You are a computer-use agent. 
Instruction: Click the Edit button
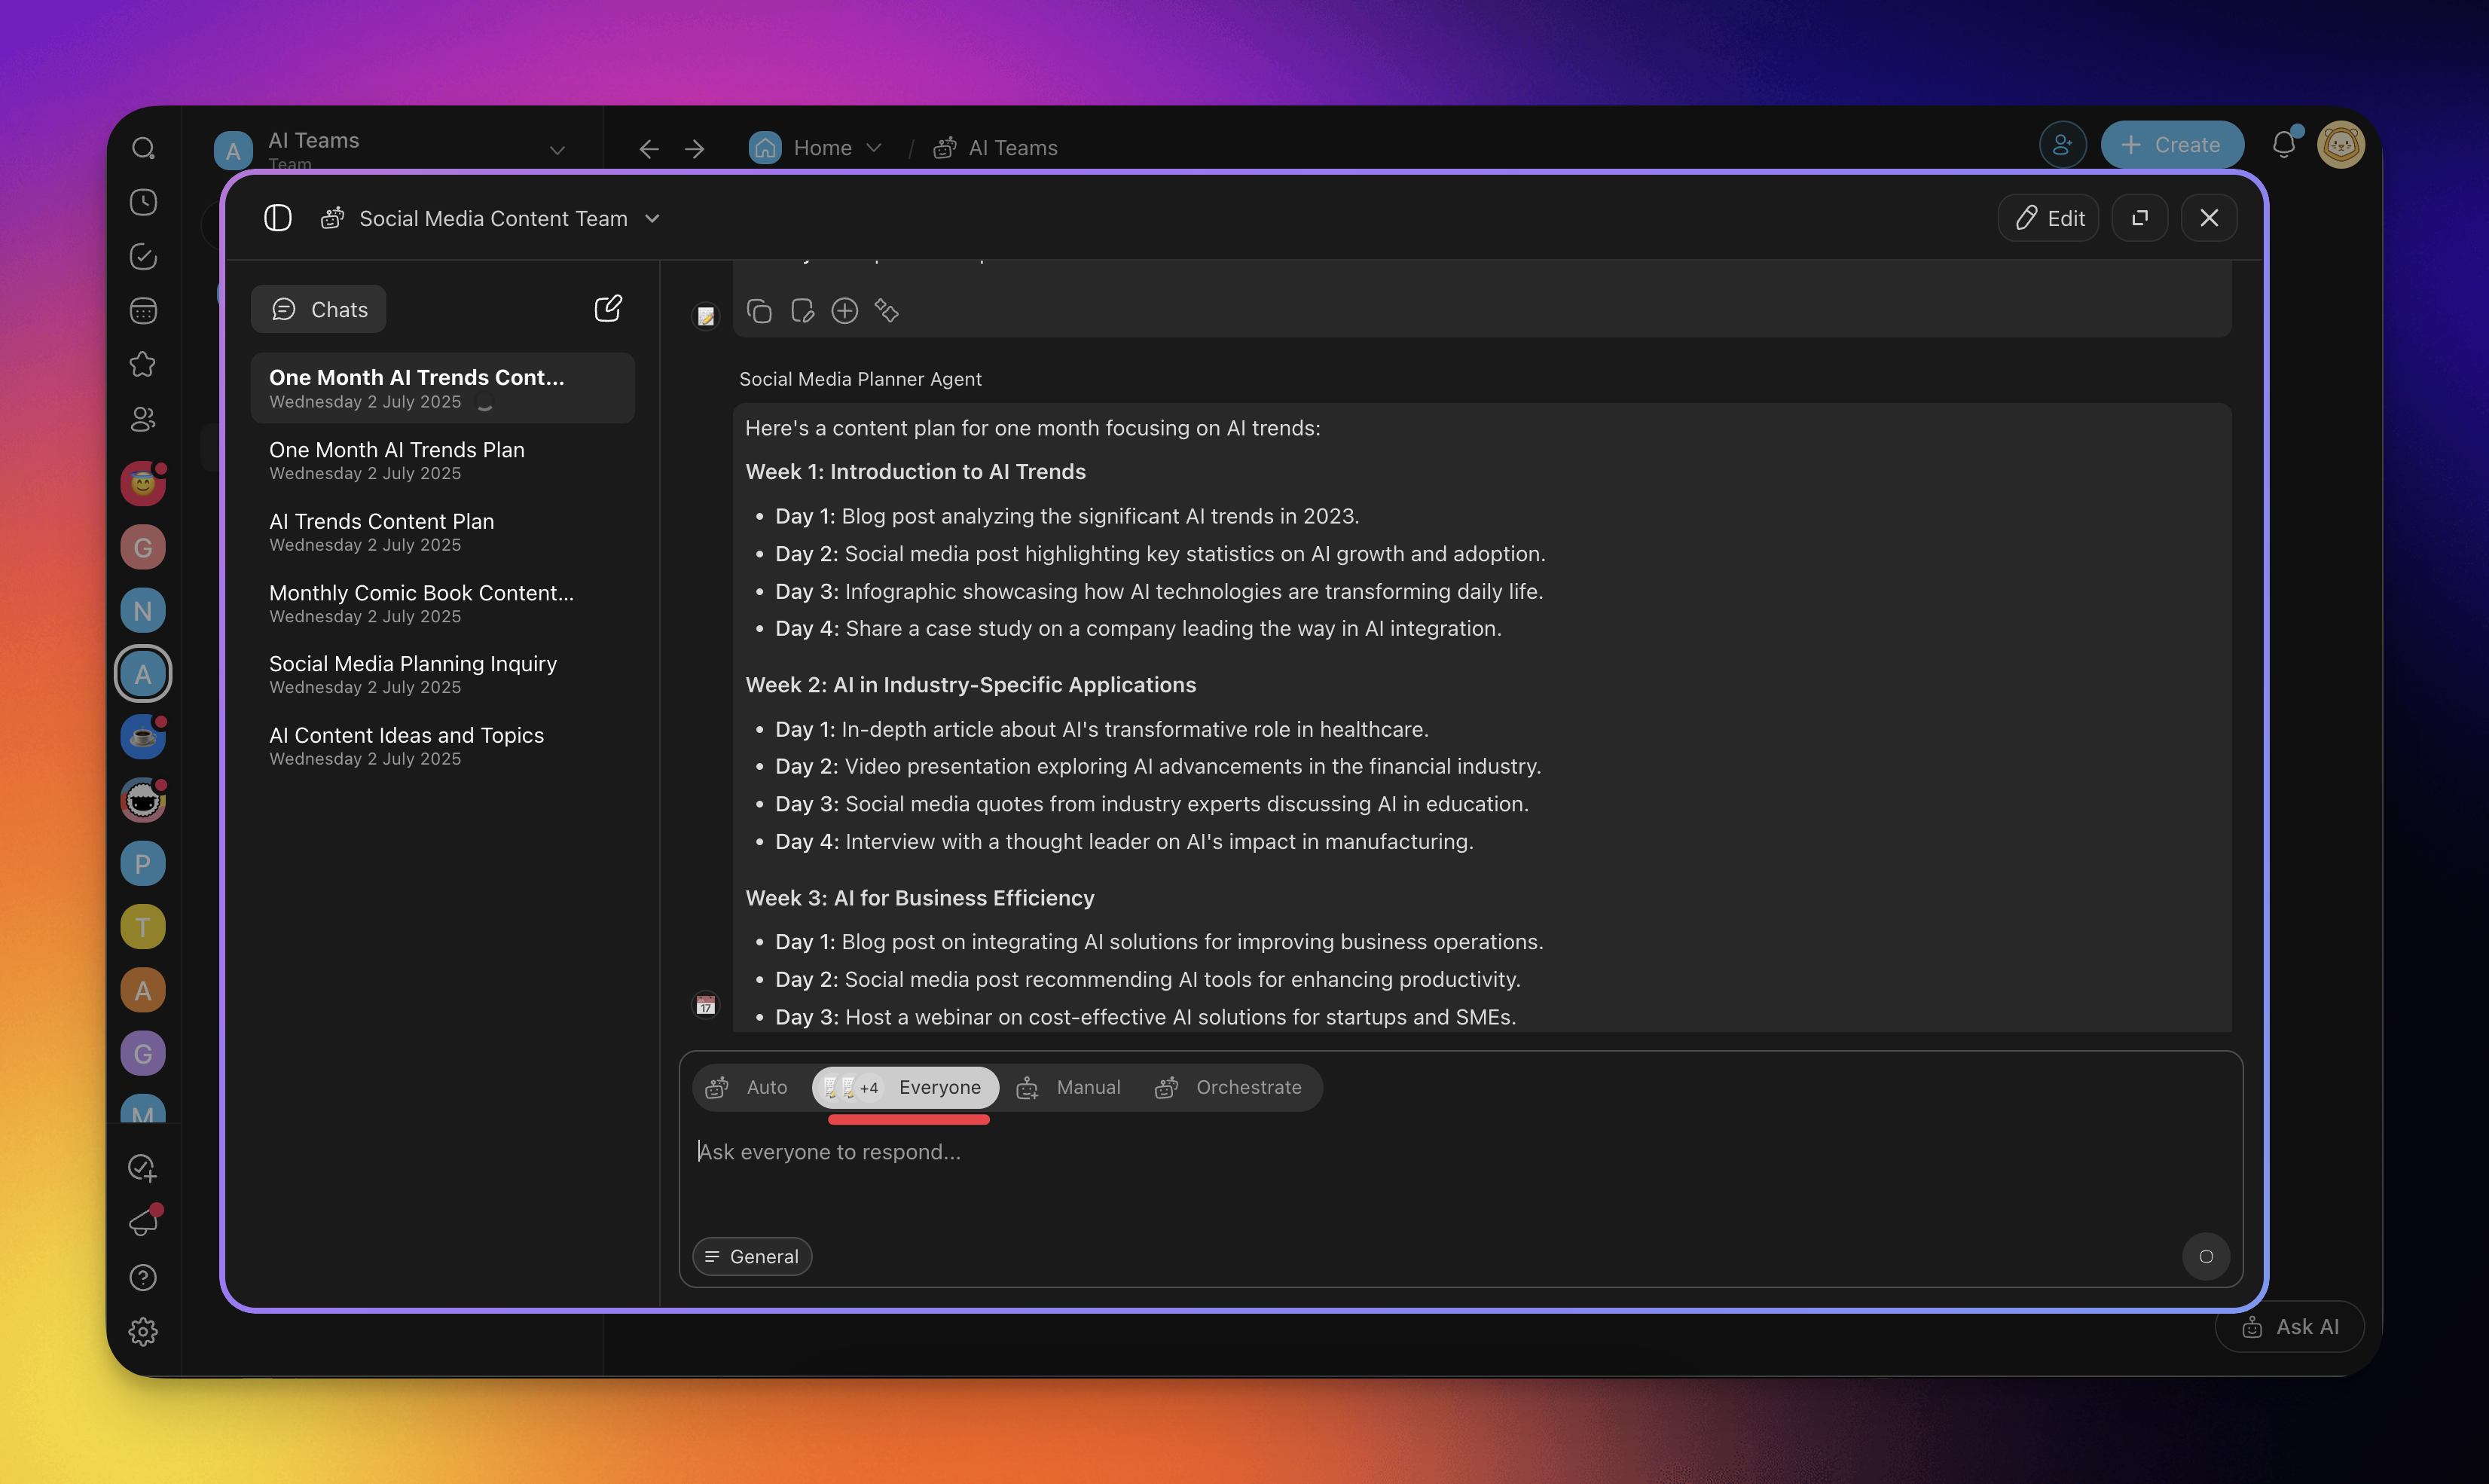coord(2049,218)
